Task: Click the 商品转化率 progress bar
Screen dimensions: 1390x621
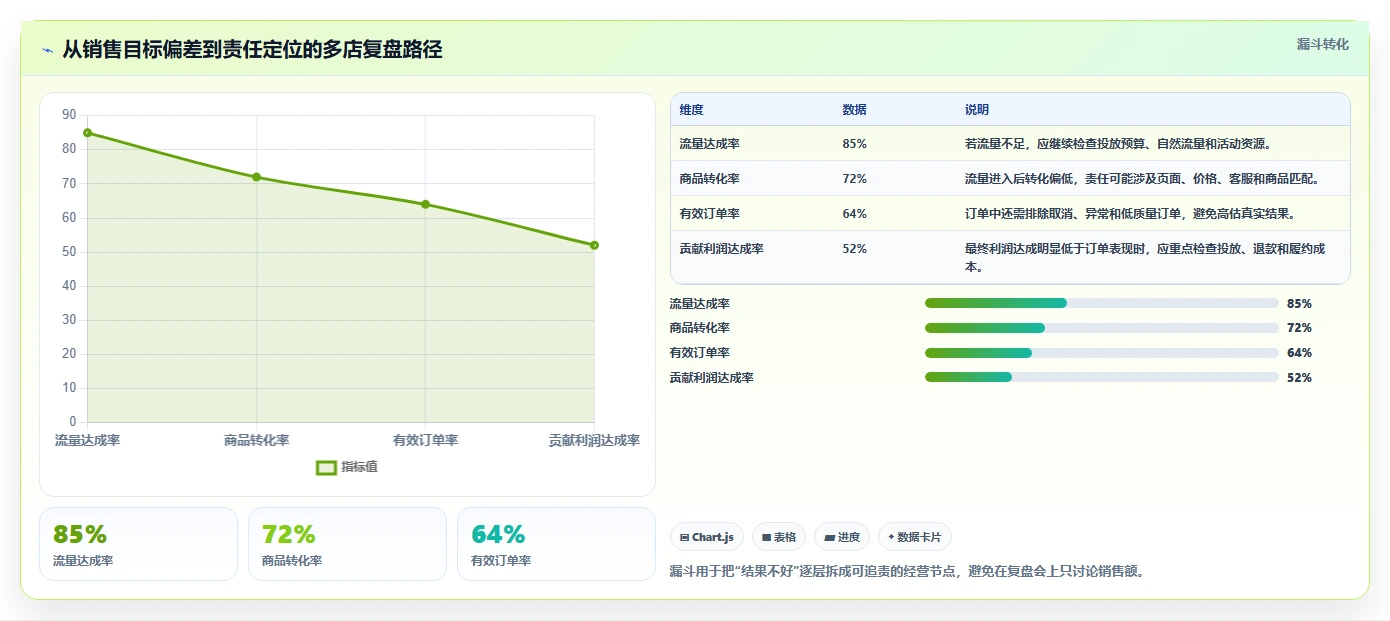Action: [1102, 328]
